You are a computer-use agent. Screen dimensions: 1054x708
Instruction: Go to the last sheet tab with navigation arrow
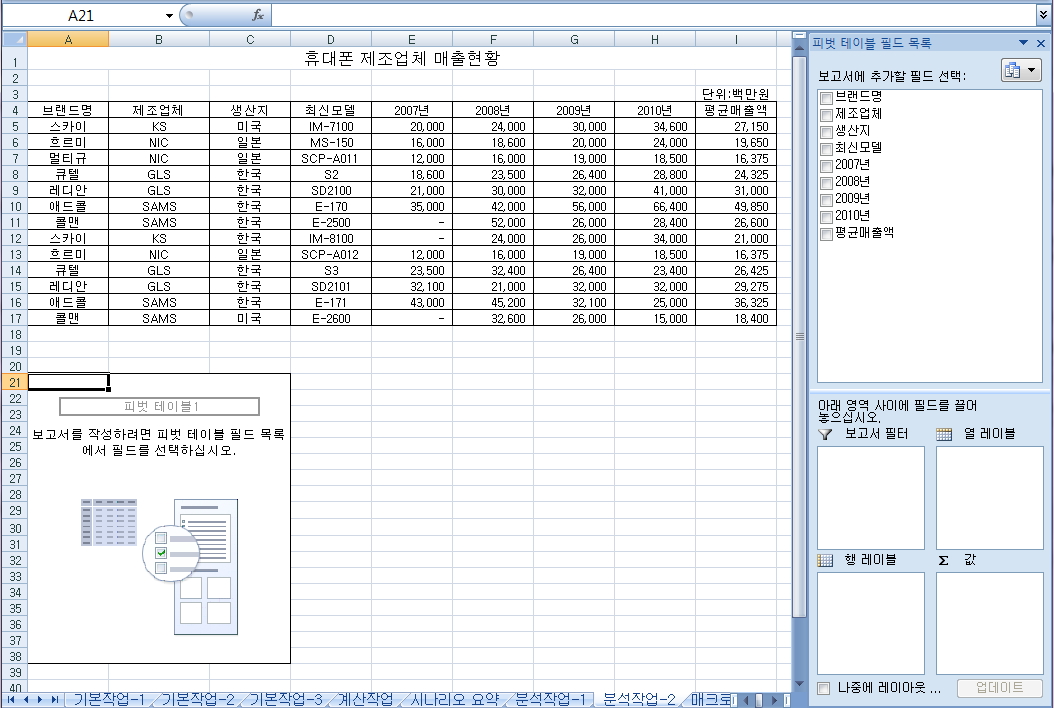click(55, 700)
